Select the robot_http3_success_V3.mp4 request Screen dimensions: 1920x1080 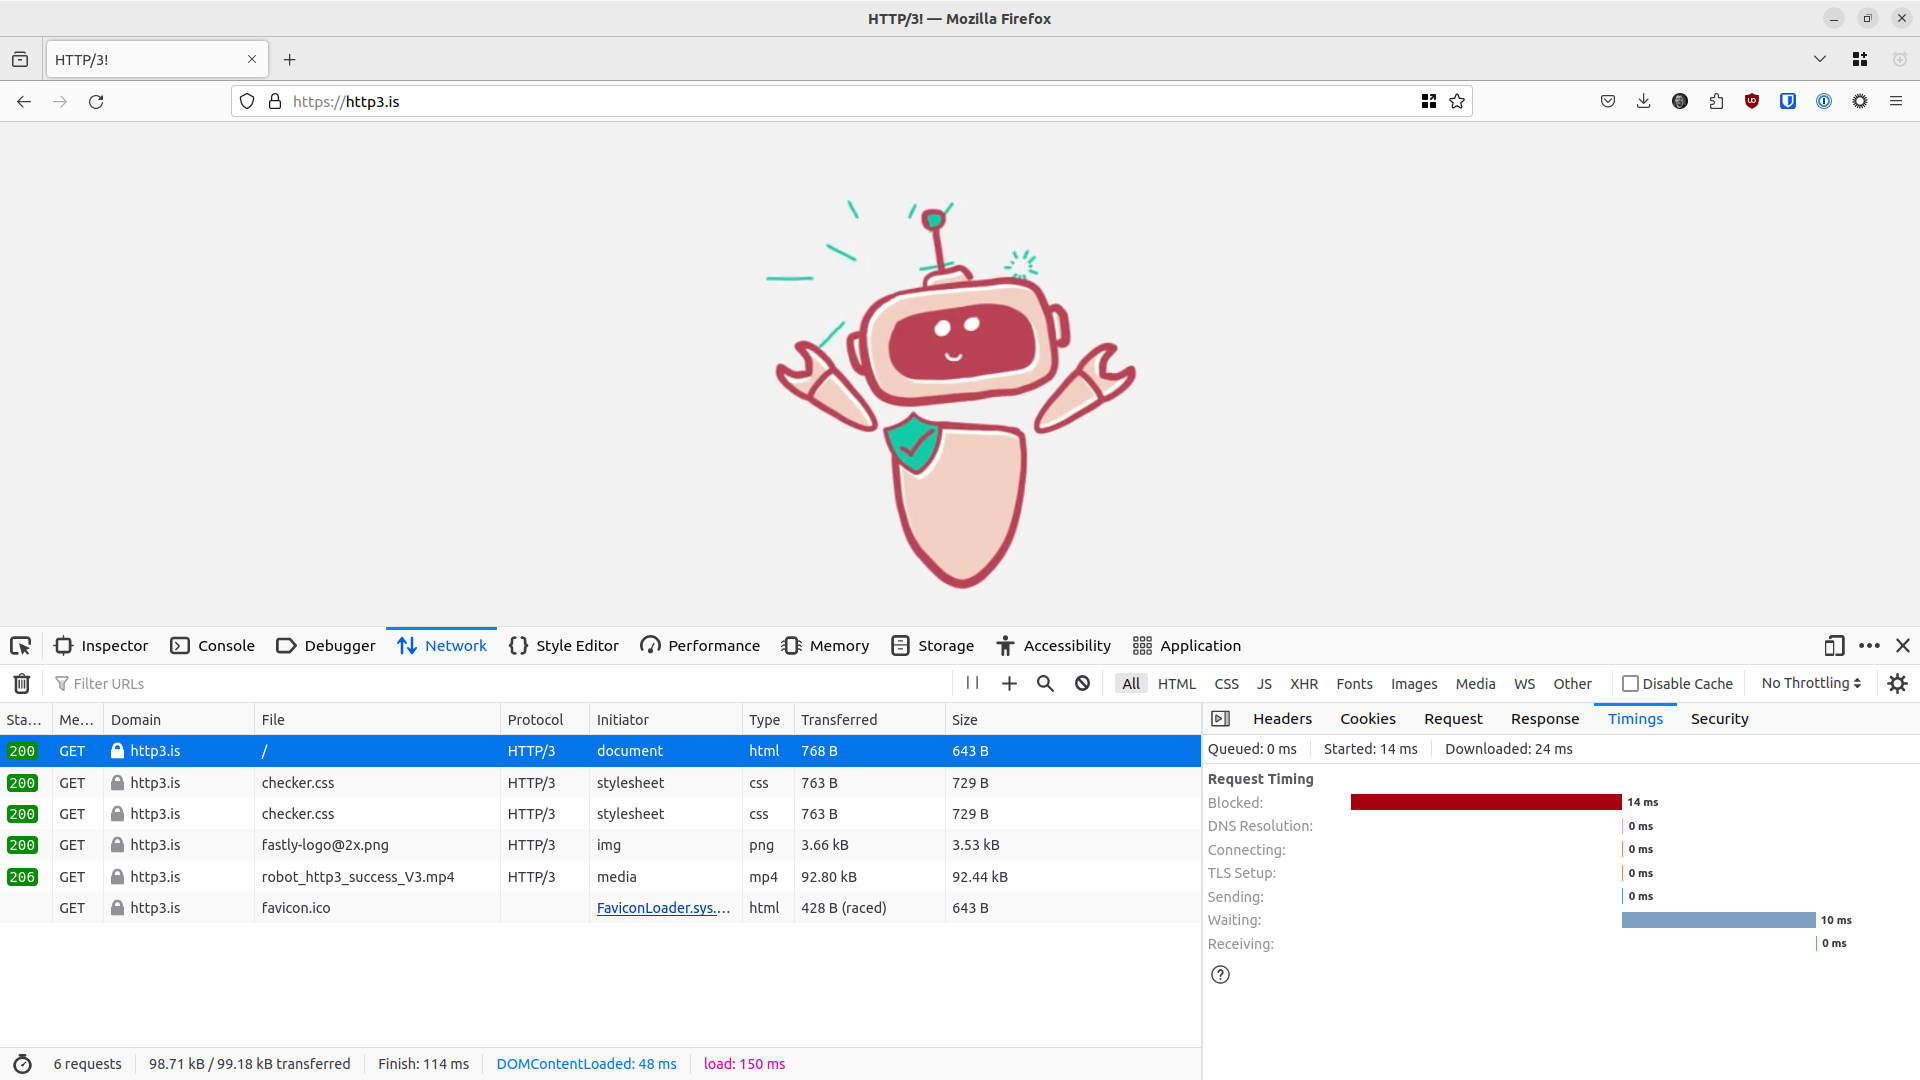(600, 877)
